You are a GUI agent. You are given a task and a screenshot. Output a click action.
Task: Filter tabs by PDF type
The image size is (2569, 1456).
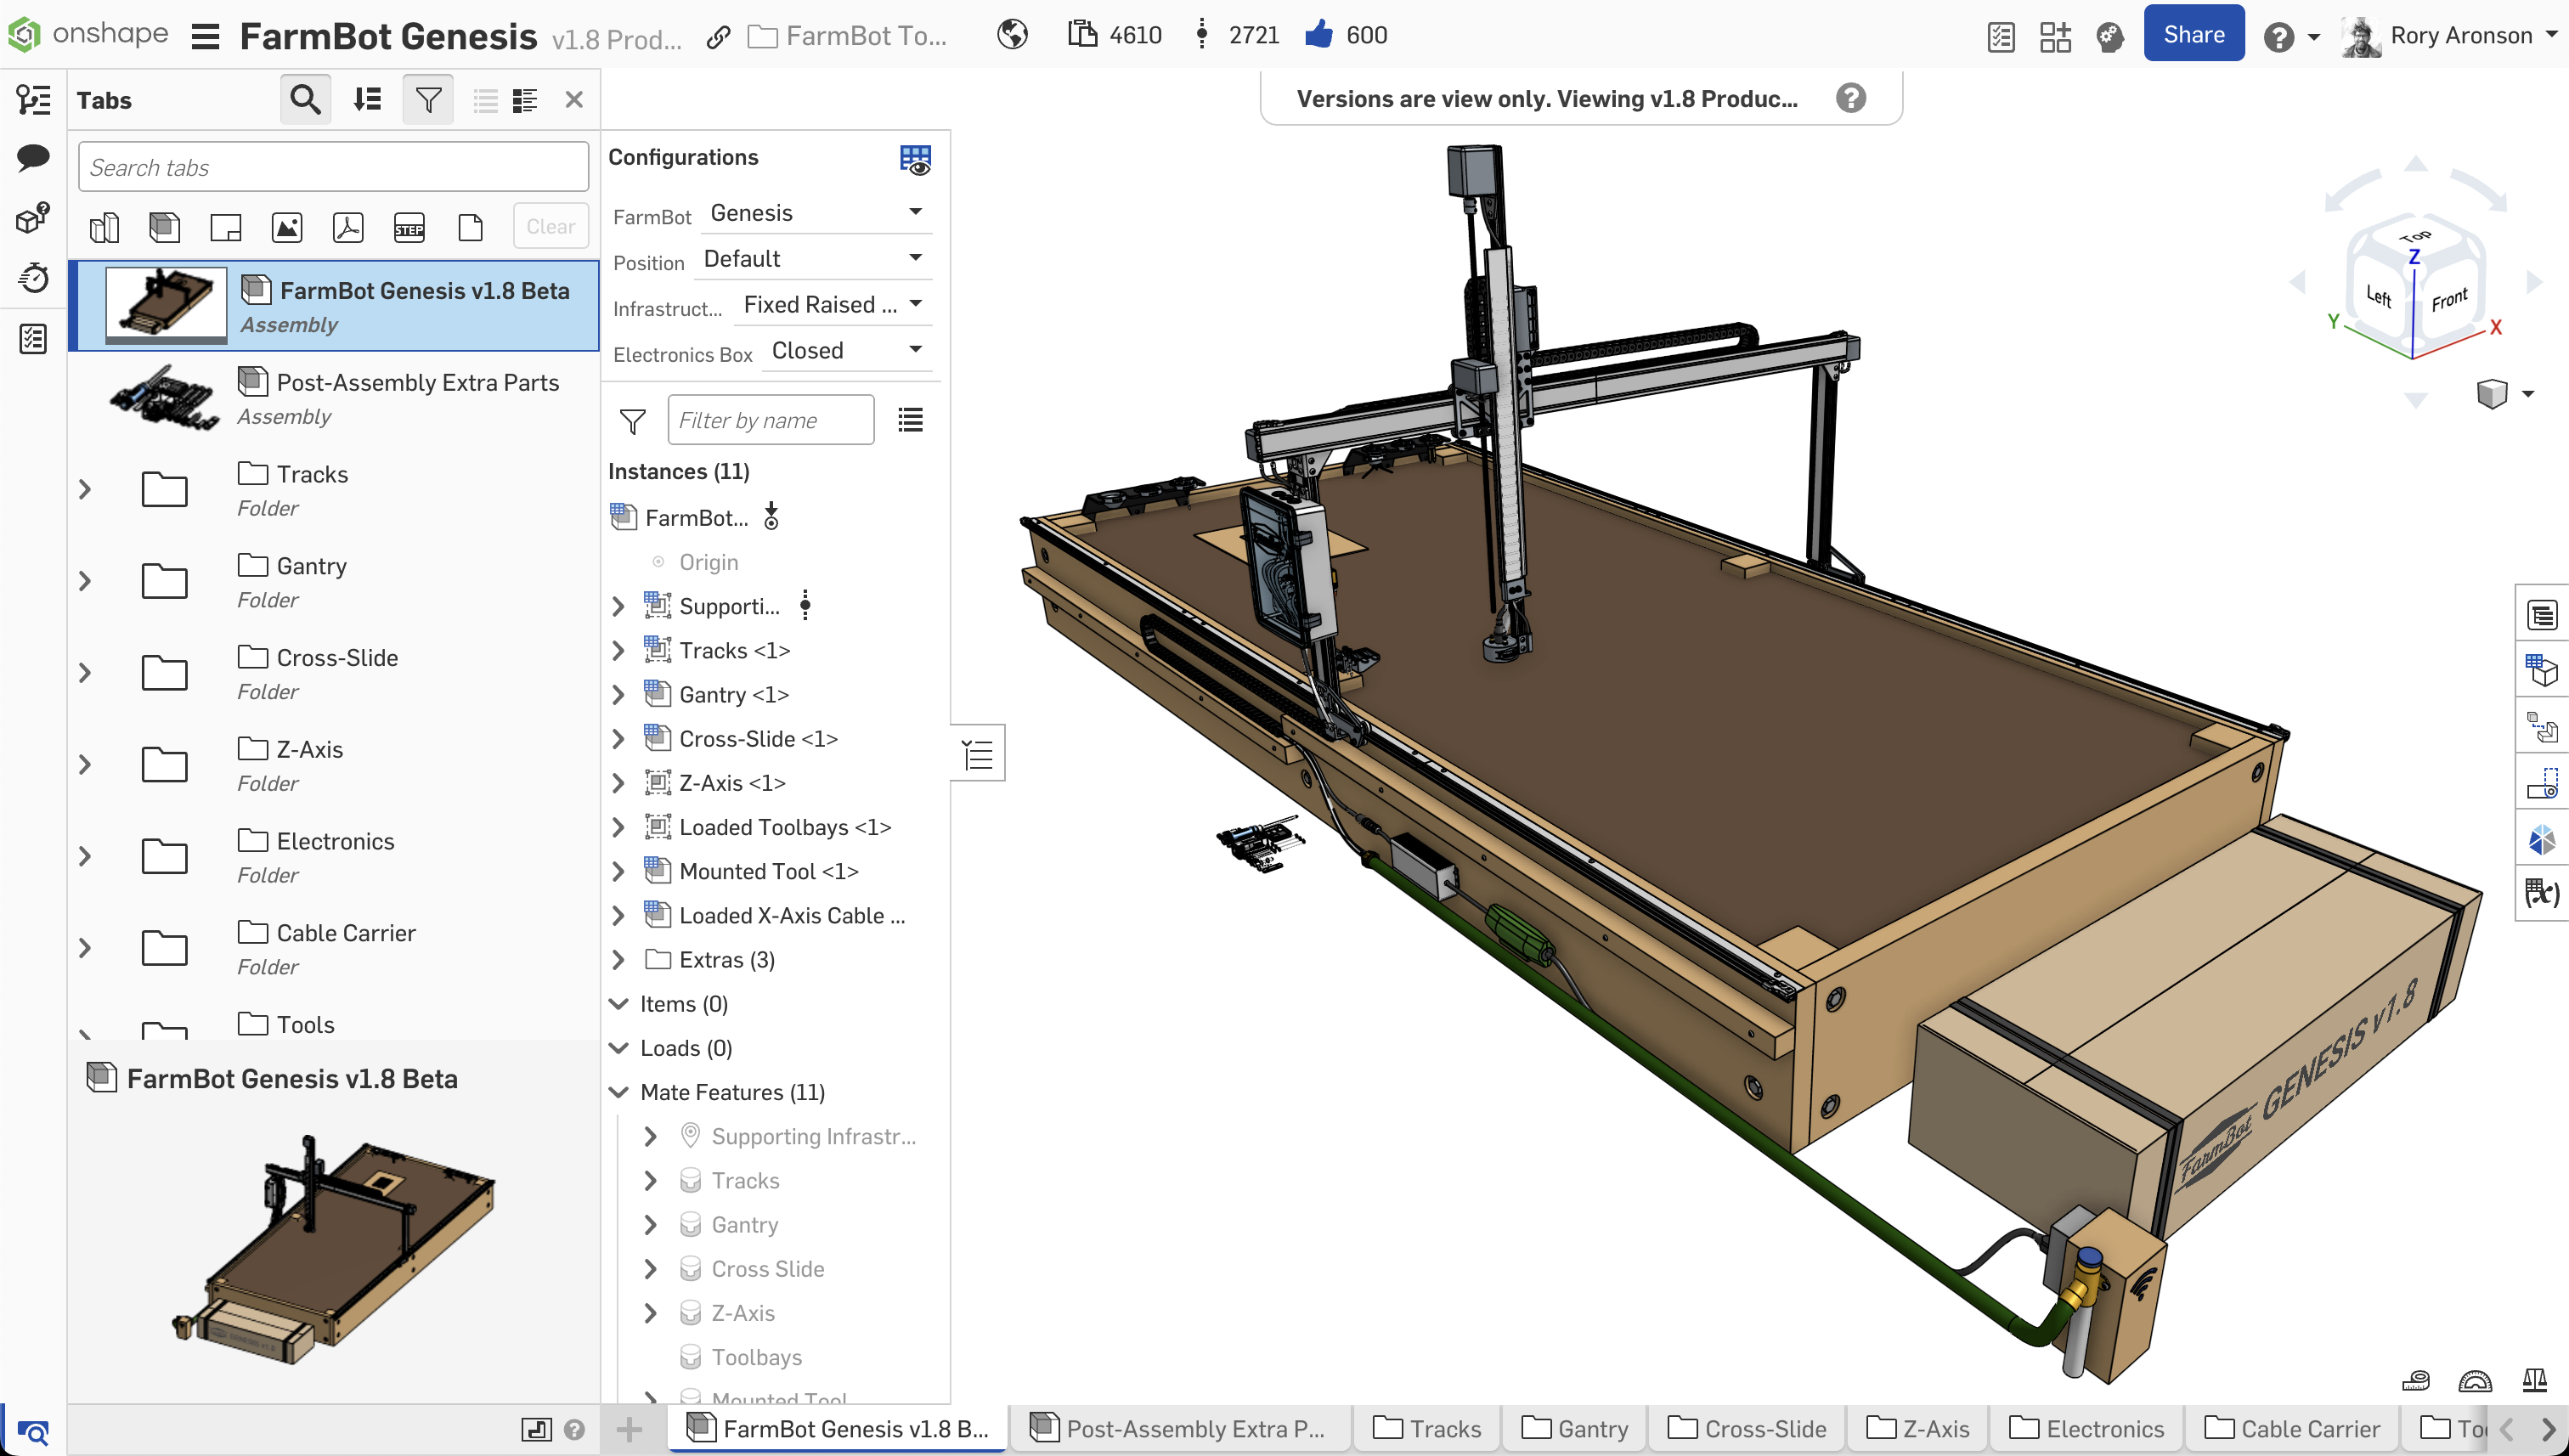click(348, 228)
